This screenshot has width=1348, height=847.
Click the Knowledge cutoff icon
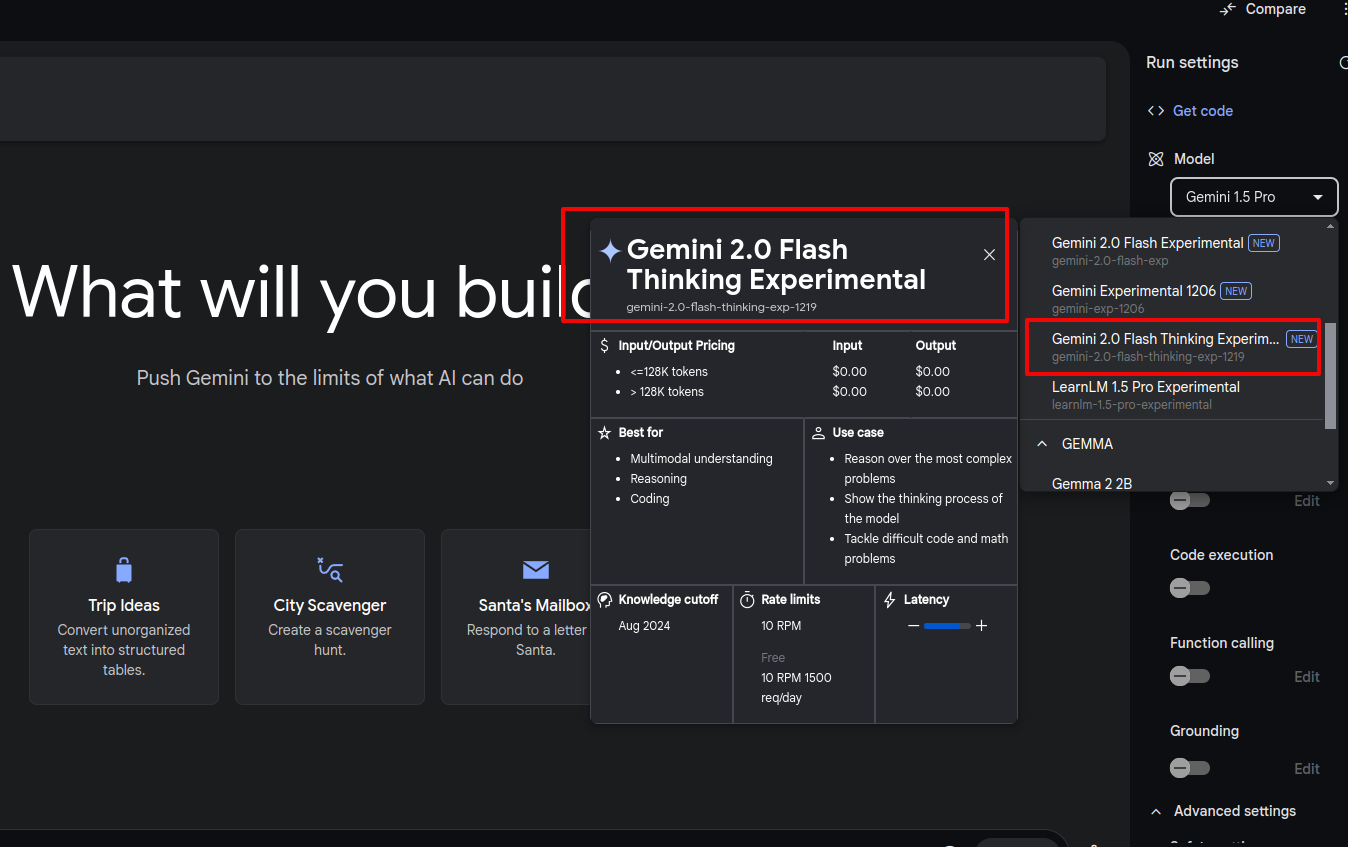tap(604, 600)
